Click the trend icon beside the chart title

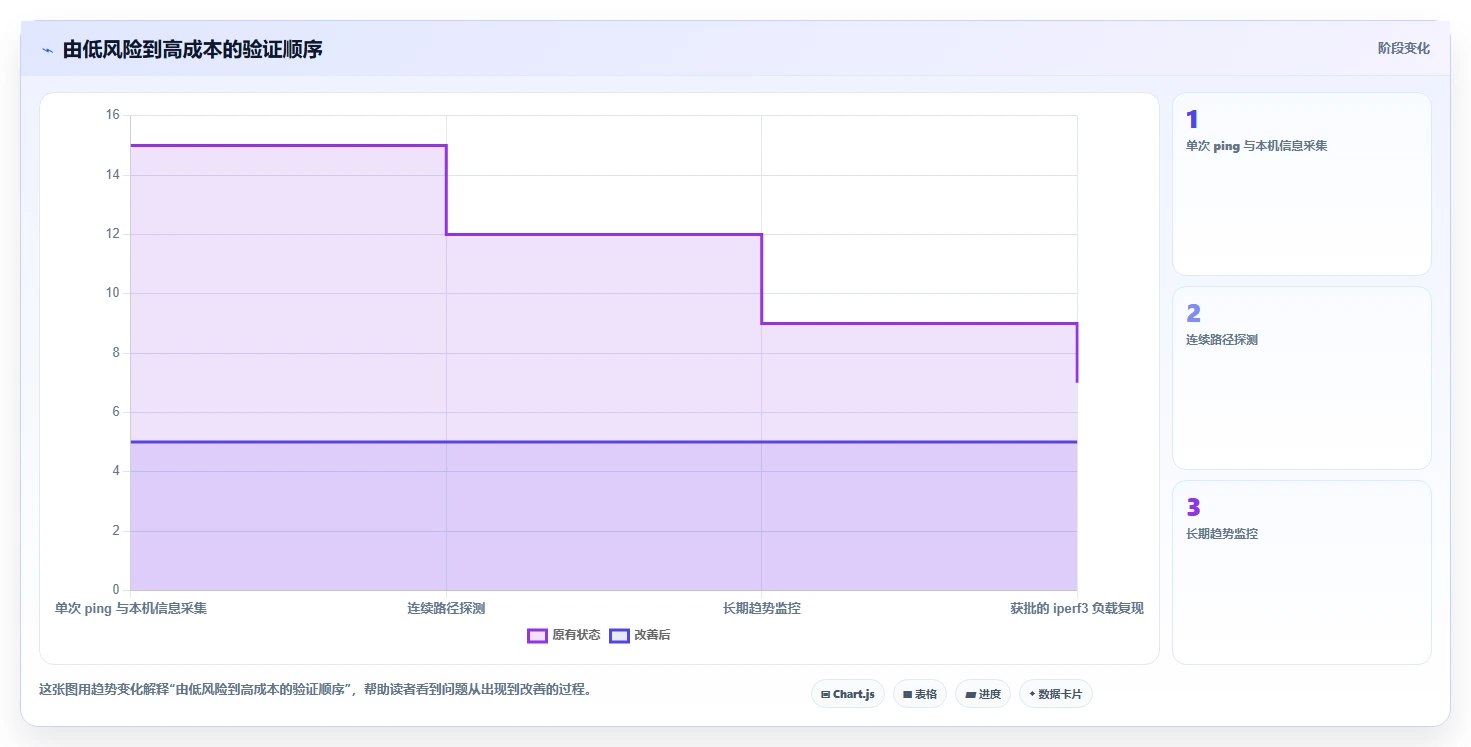(47, 50)
